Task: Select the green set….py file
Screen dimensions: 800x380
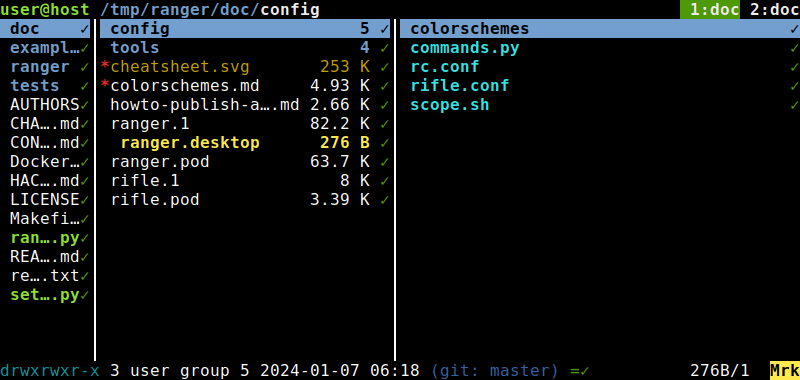Action: (45, 295)
